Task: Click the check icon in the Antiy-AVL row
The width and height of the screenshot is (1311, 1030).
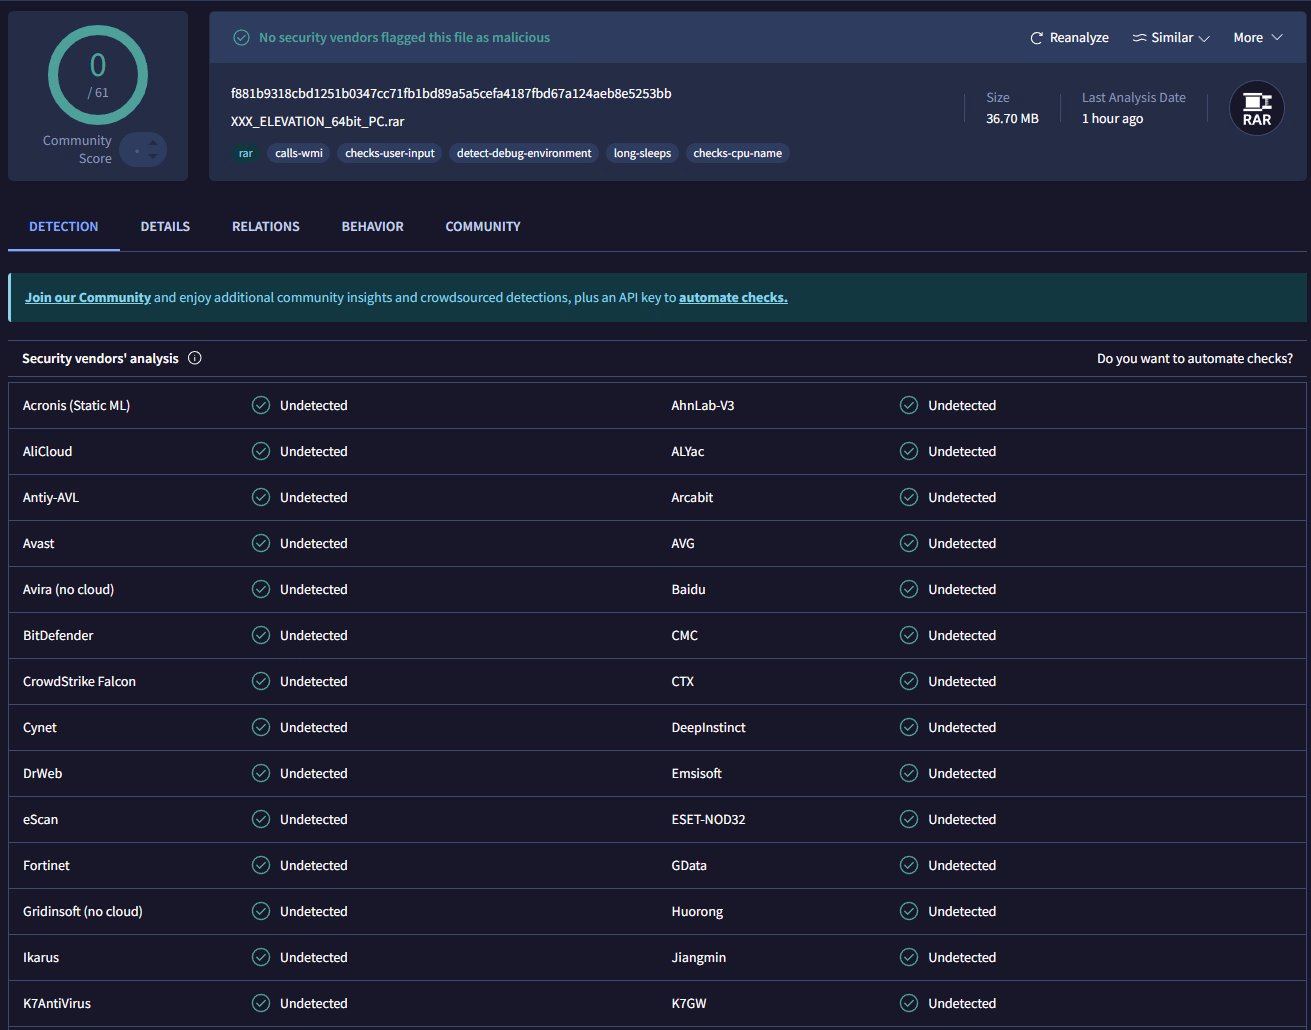Action: click(261, 497)
